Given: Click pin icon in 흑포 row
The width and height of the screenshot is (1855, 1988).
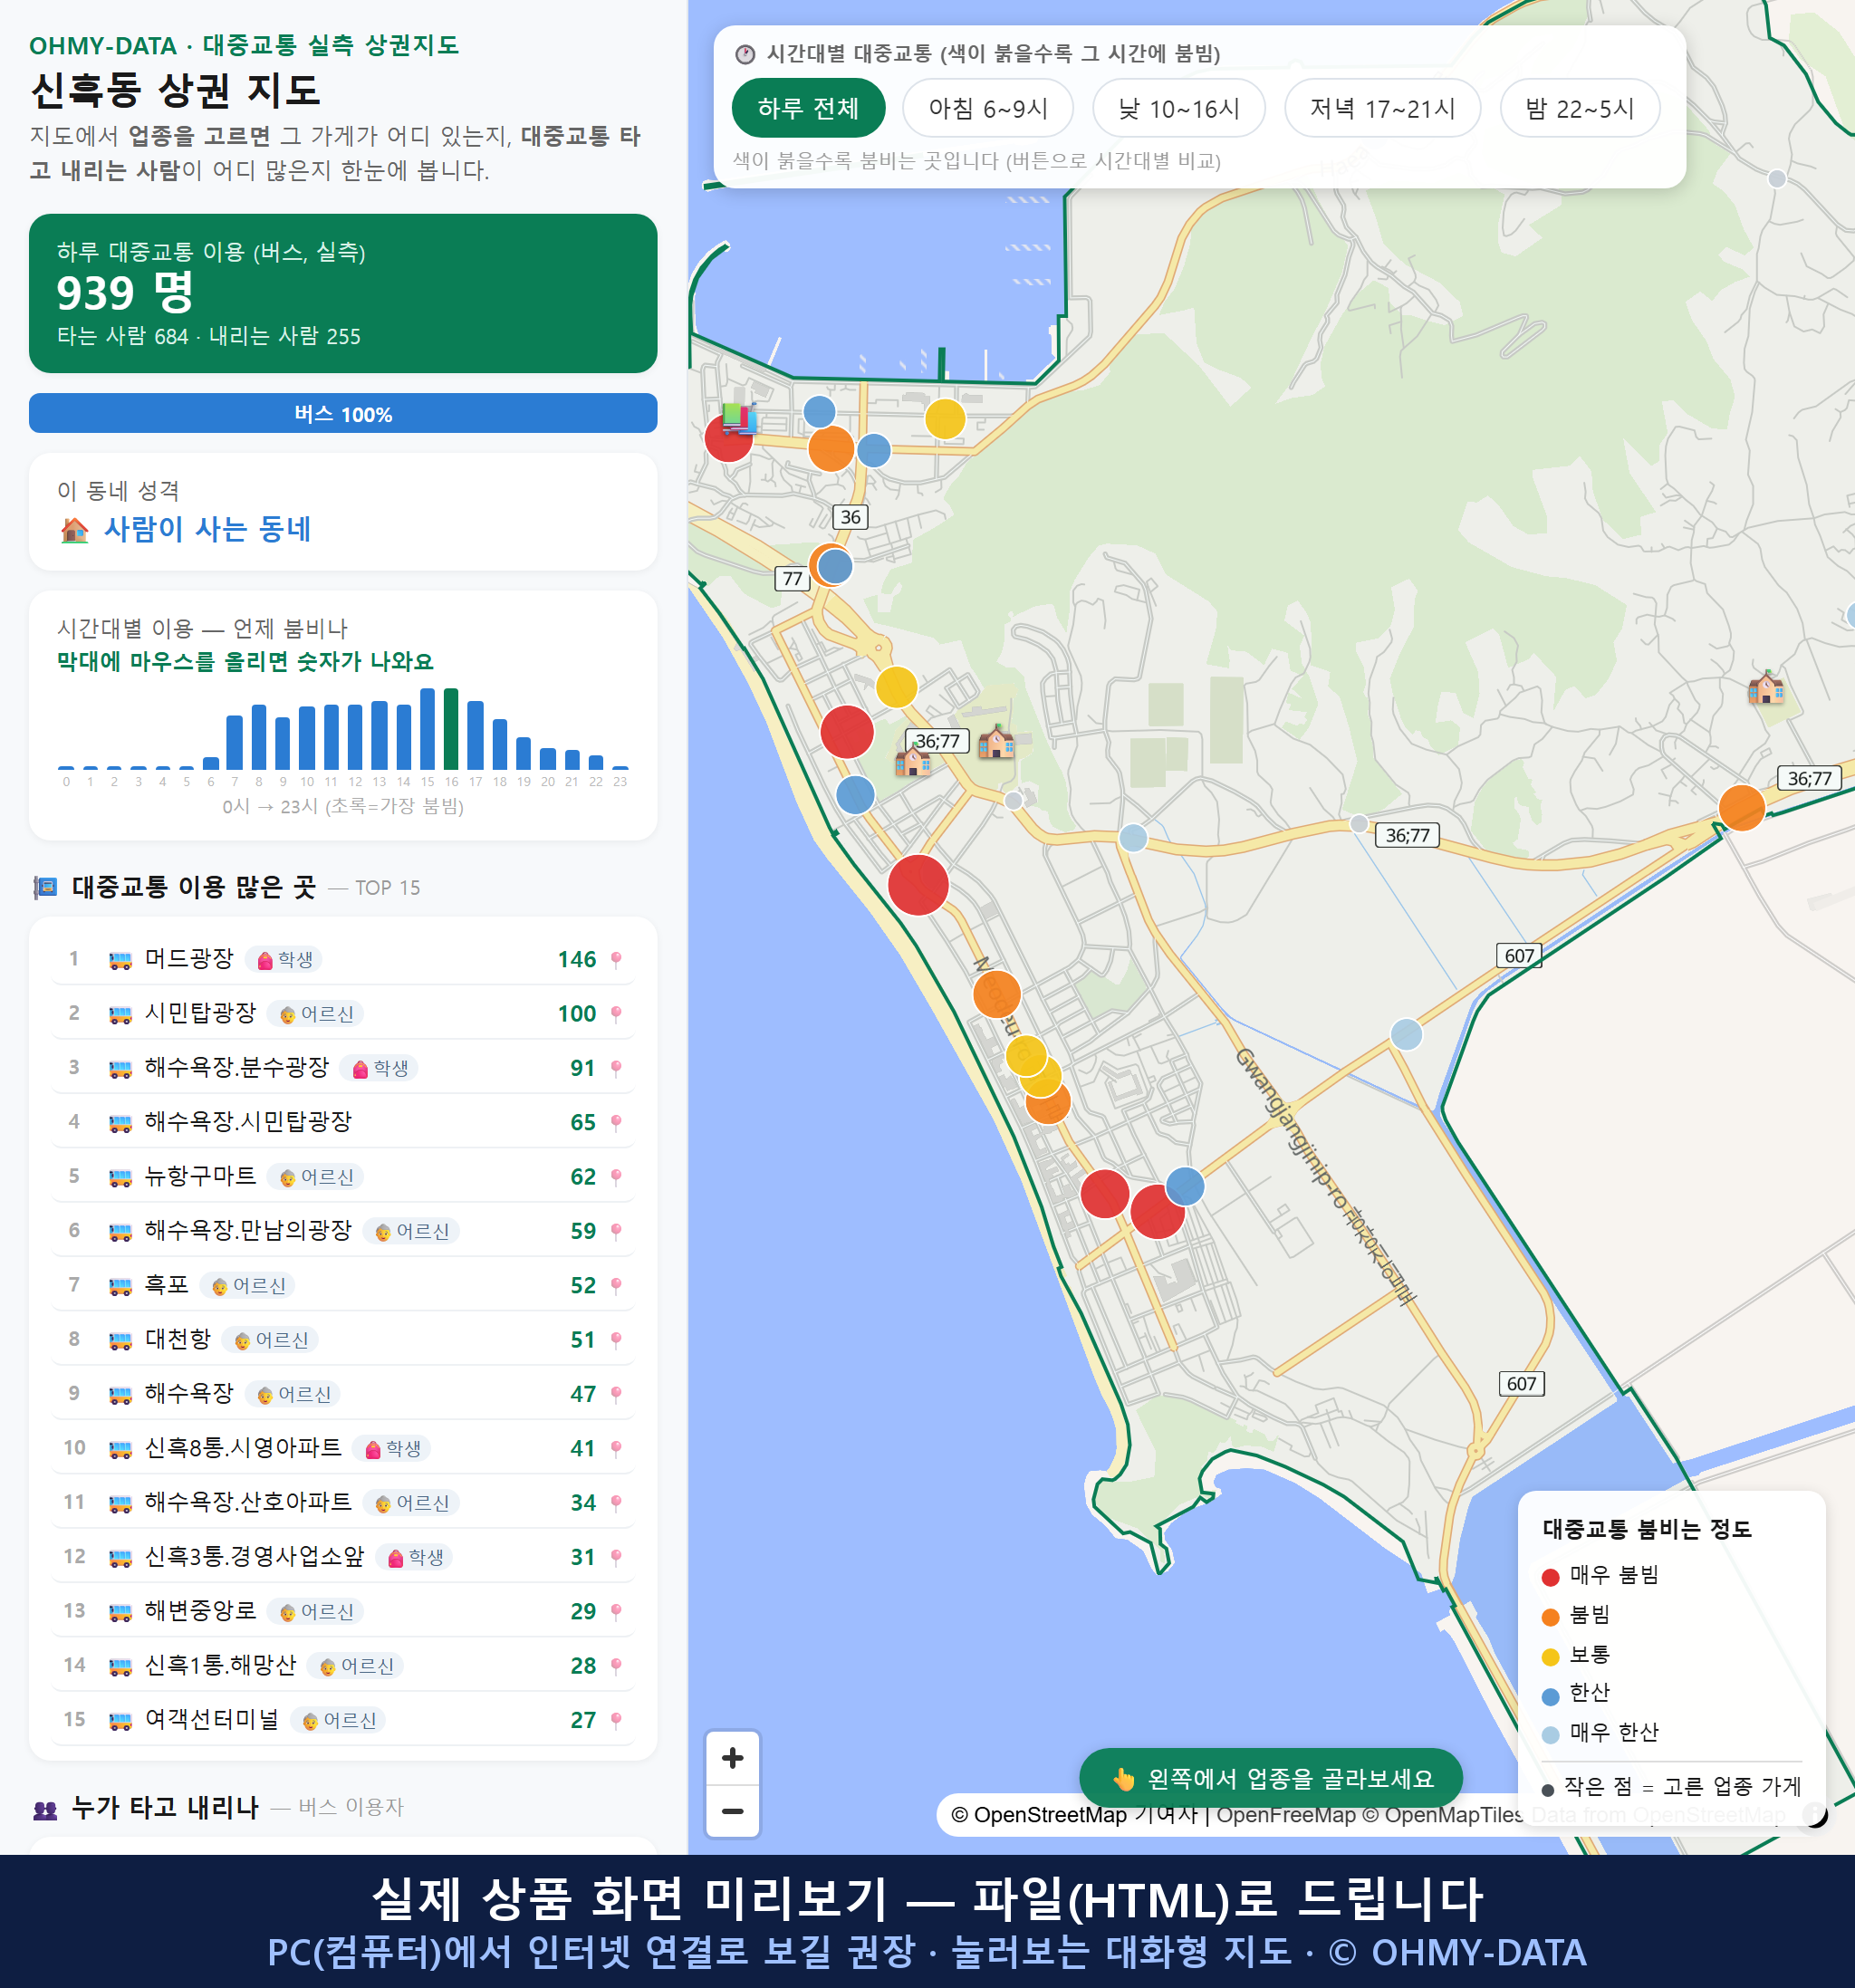Looking at the screenshot, I should (616, 1285).
